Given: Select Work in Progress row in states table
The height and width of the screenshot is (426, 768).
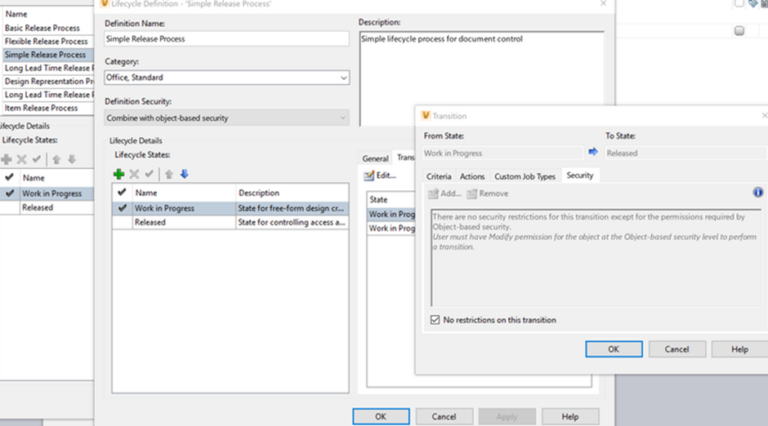Looking at the screenshot, I should tap(230, 208).
